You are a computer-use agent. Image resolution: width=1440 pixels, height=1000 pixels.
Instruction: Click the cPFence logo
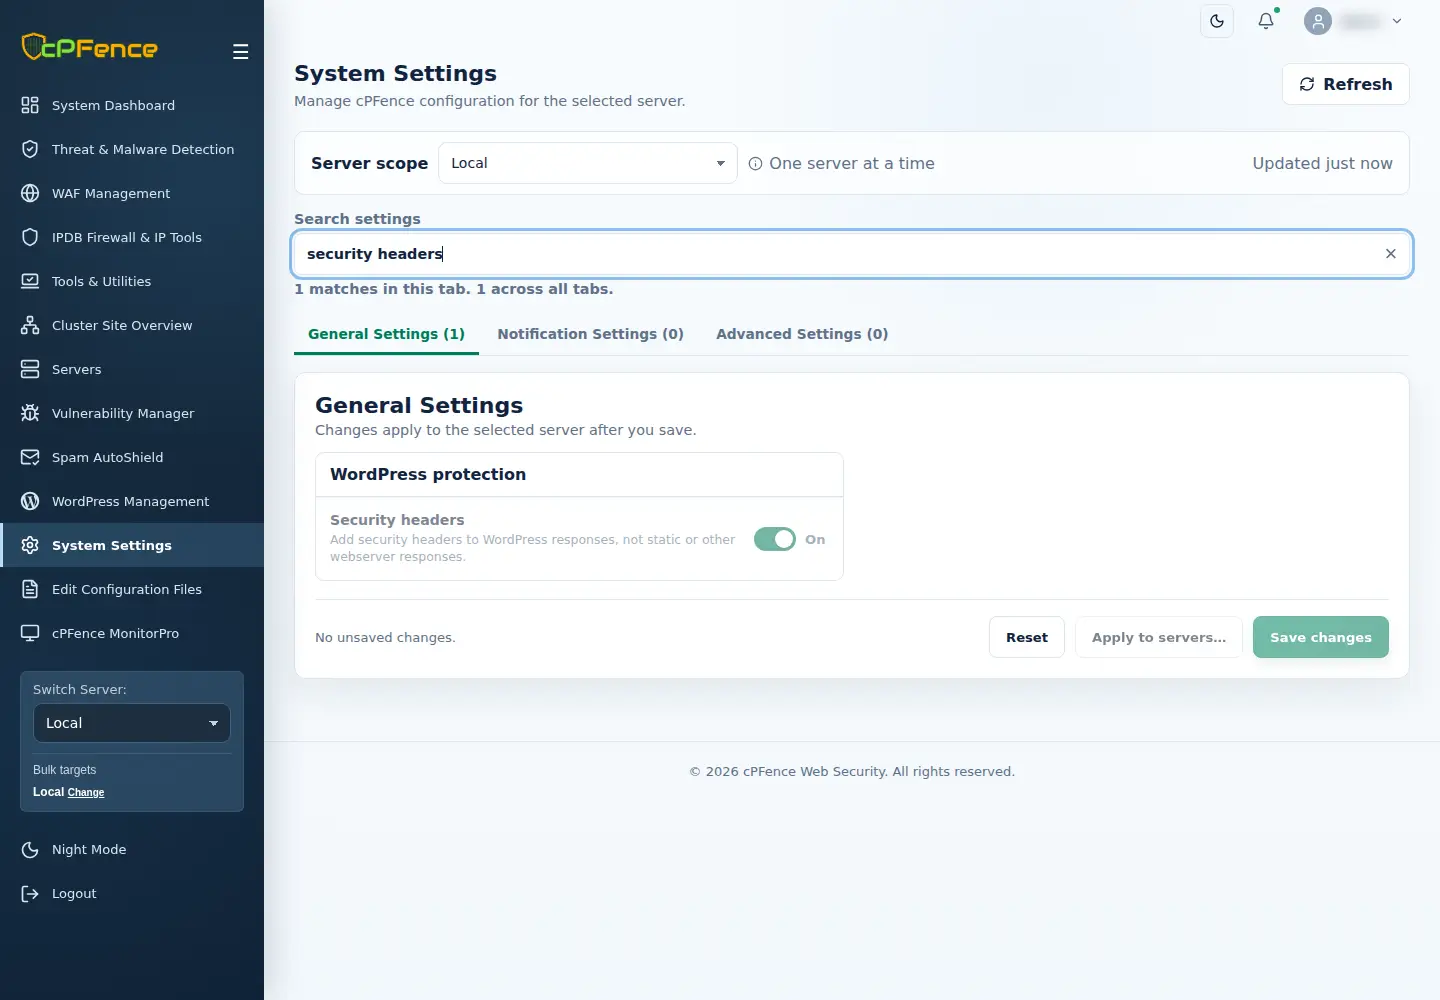tap(90, 47)
